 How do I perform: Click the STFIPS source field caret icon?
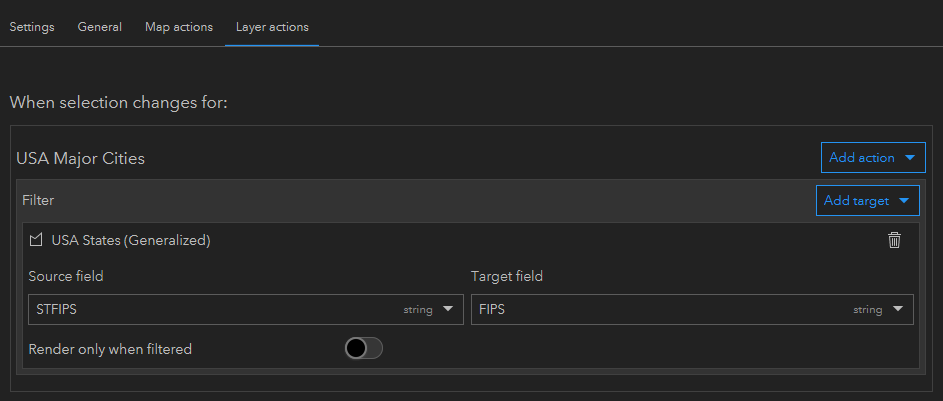click(x=447, y=310)
